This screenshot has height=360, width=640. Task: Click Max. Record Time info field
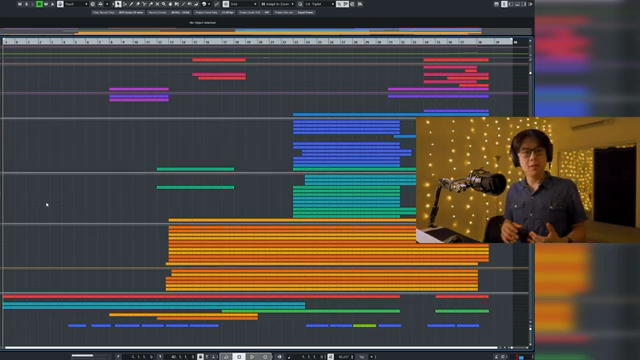(x=118, y=12)
